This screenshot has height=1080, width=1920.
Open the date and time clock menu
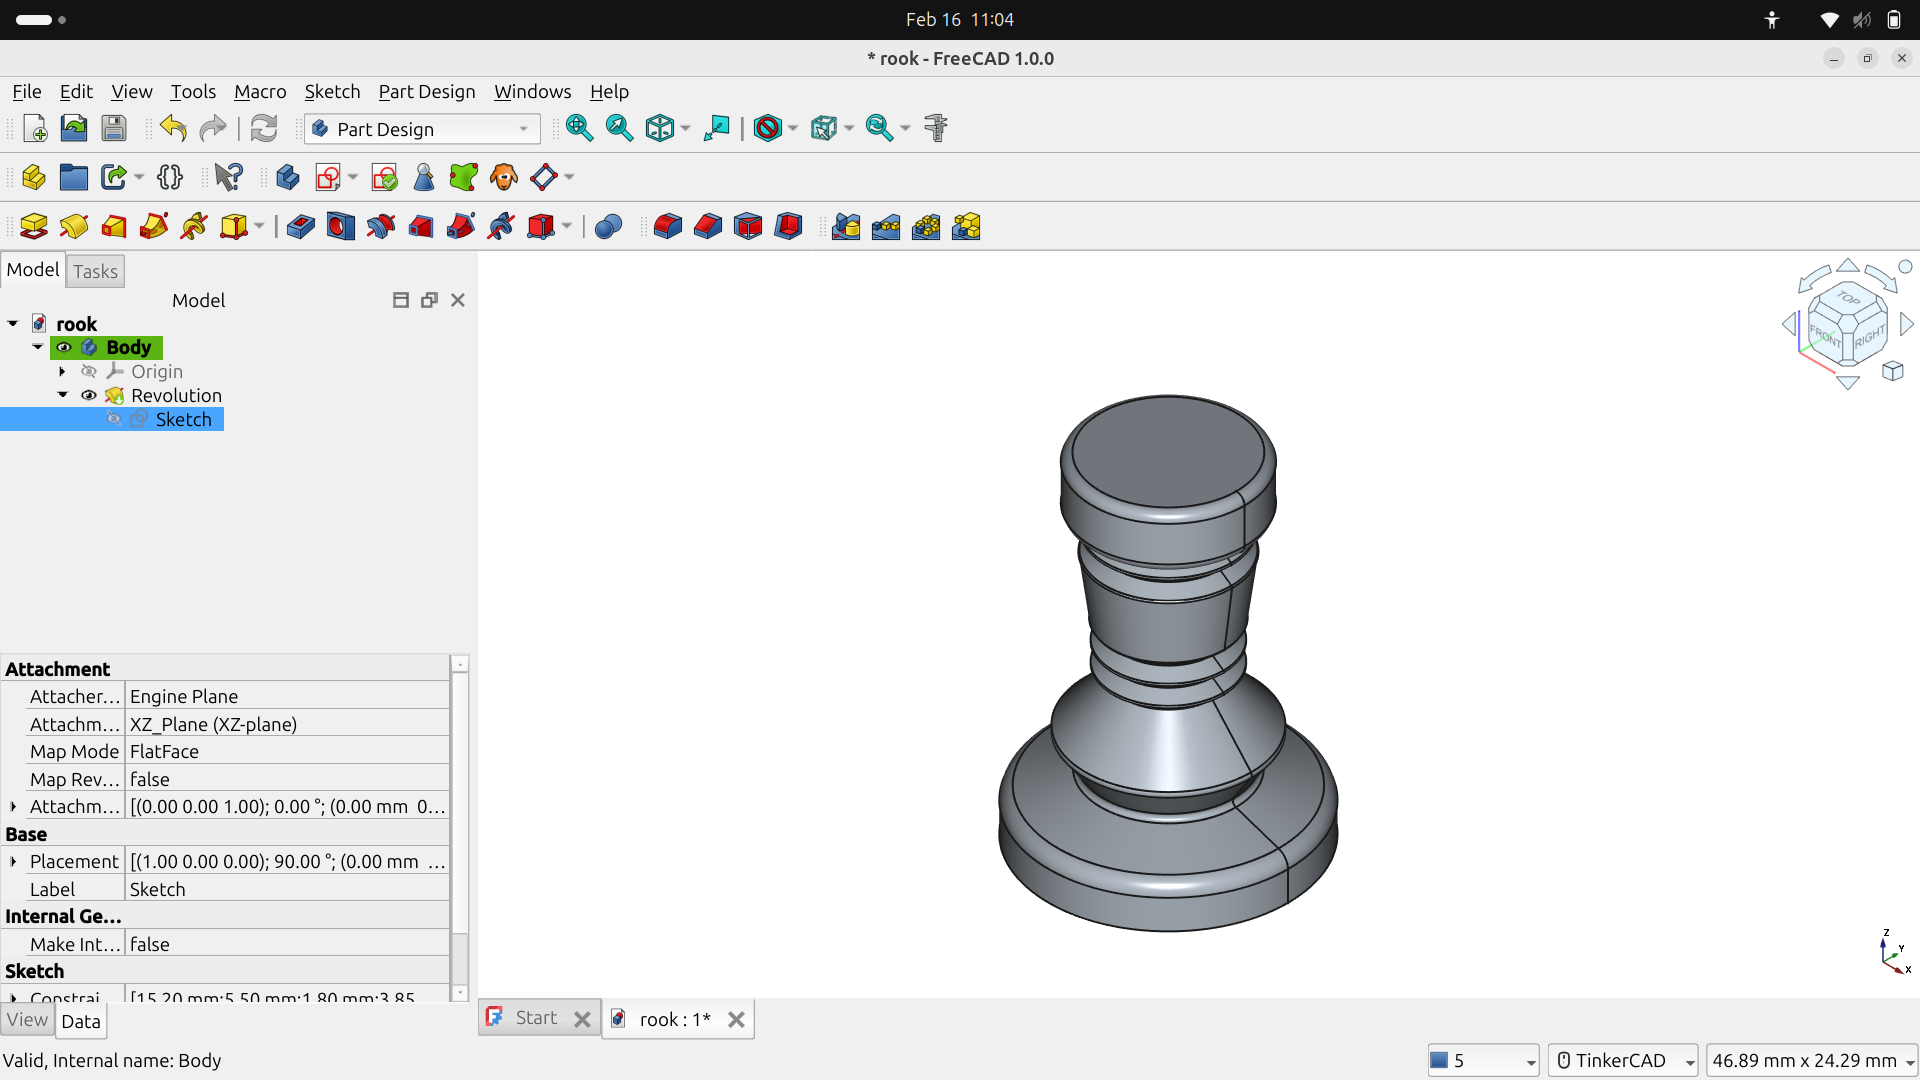tap(959, 20)
